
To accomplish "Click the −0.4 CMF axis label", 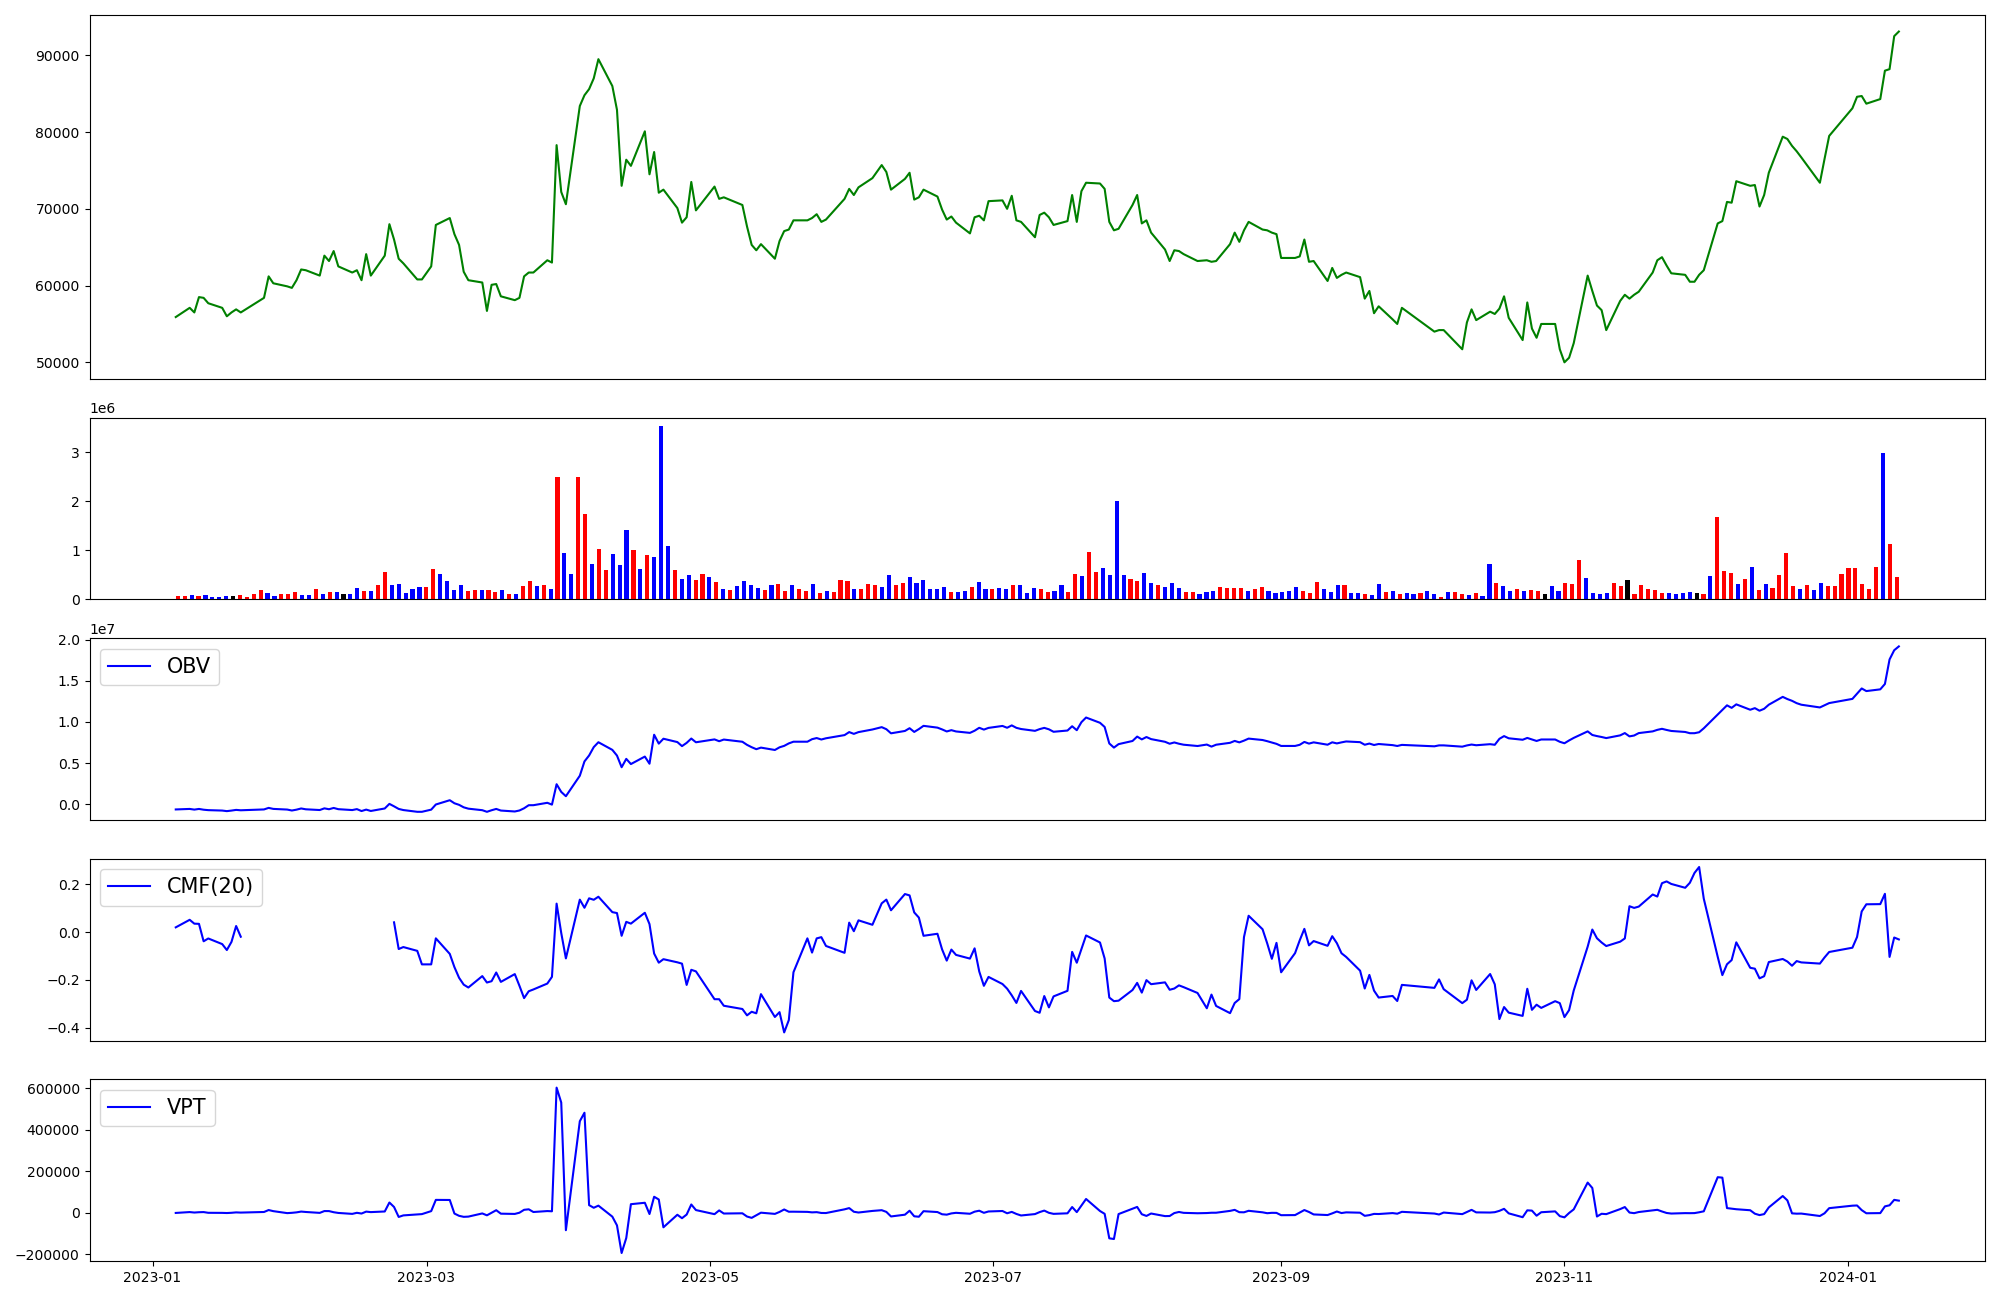I will click(x=61, y=1029).
